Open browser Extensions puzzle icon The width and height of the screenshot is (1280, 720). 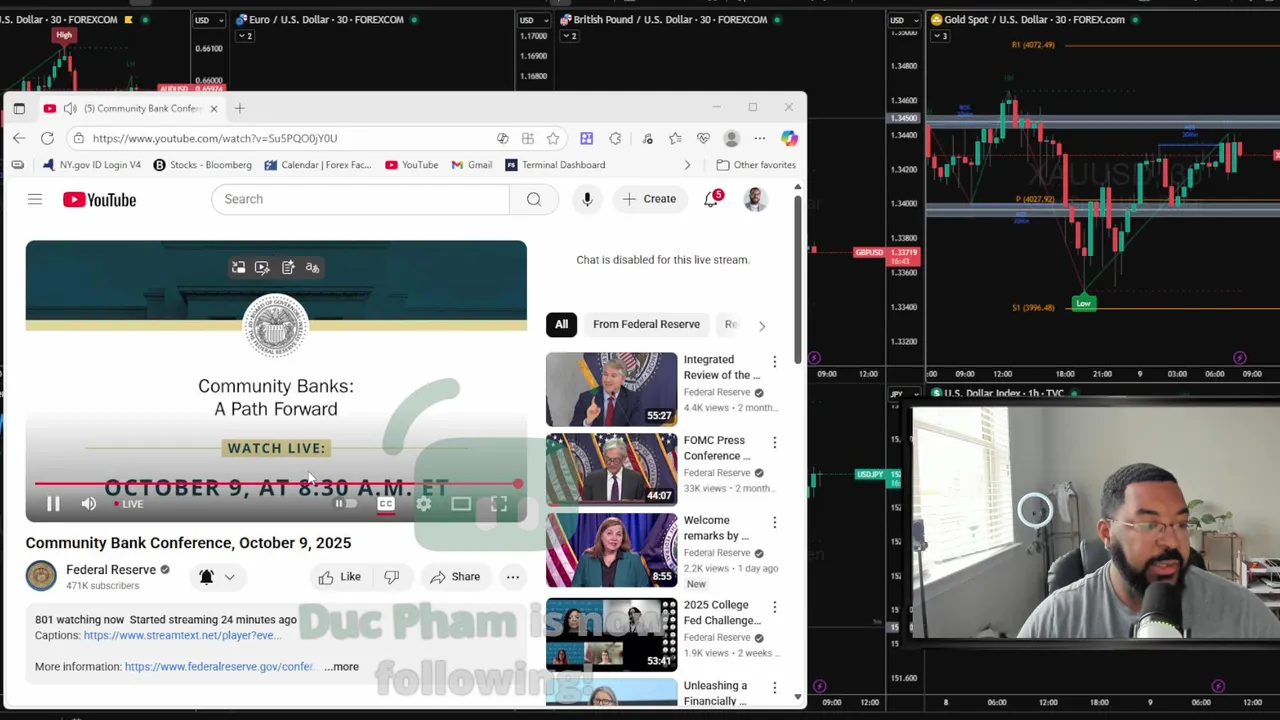(615, 138)
